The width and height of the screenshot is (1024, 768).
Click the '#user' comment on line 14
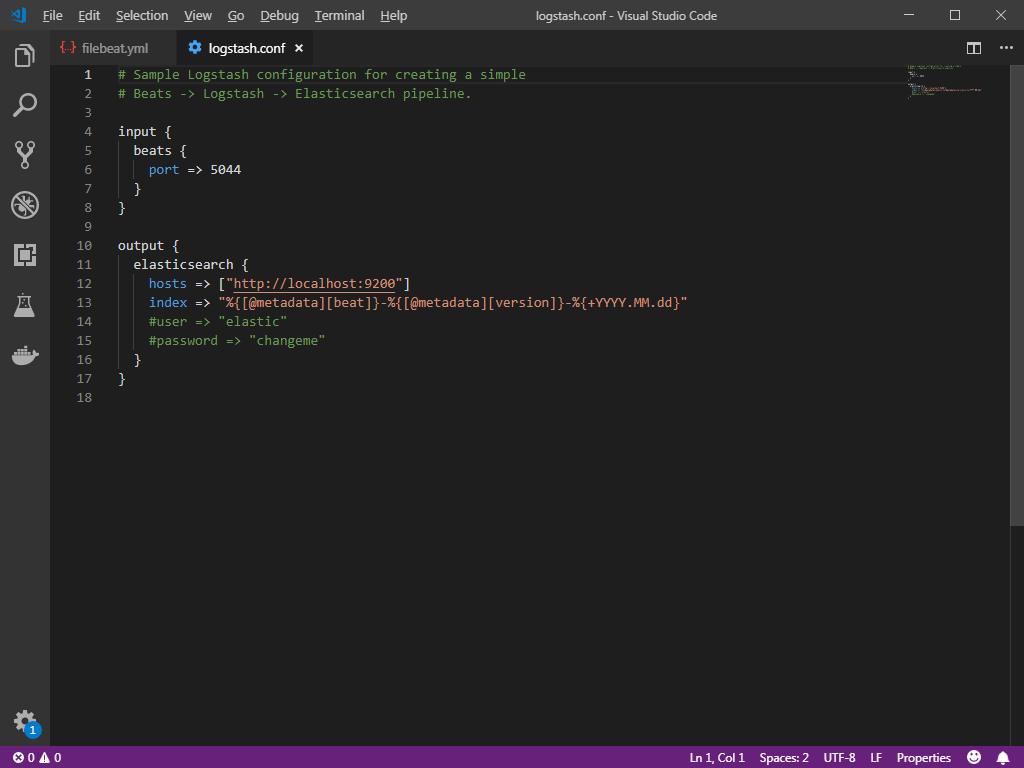(x=168, y=321)
